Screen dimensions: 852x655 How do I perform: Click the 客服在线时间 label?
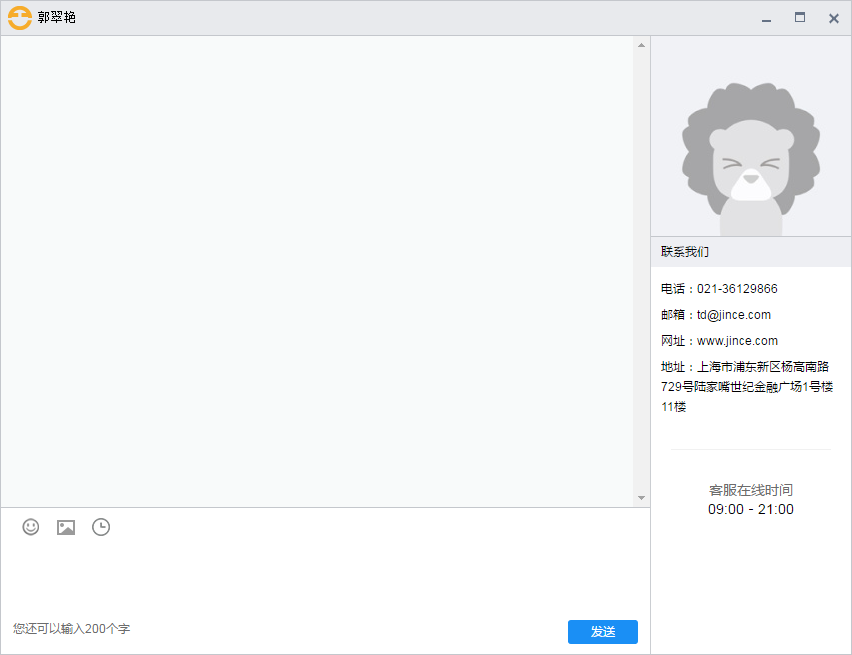click(x=750, y=490)
